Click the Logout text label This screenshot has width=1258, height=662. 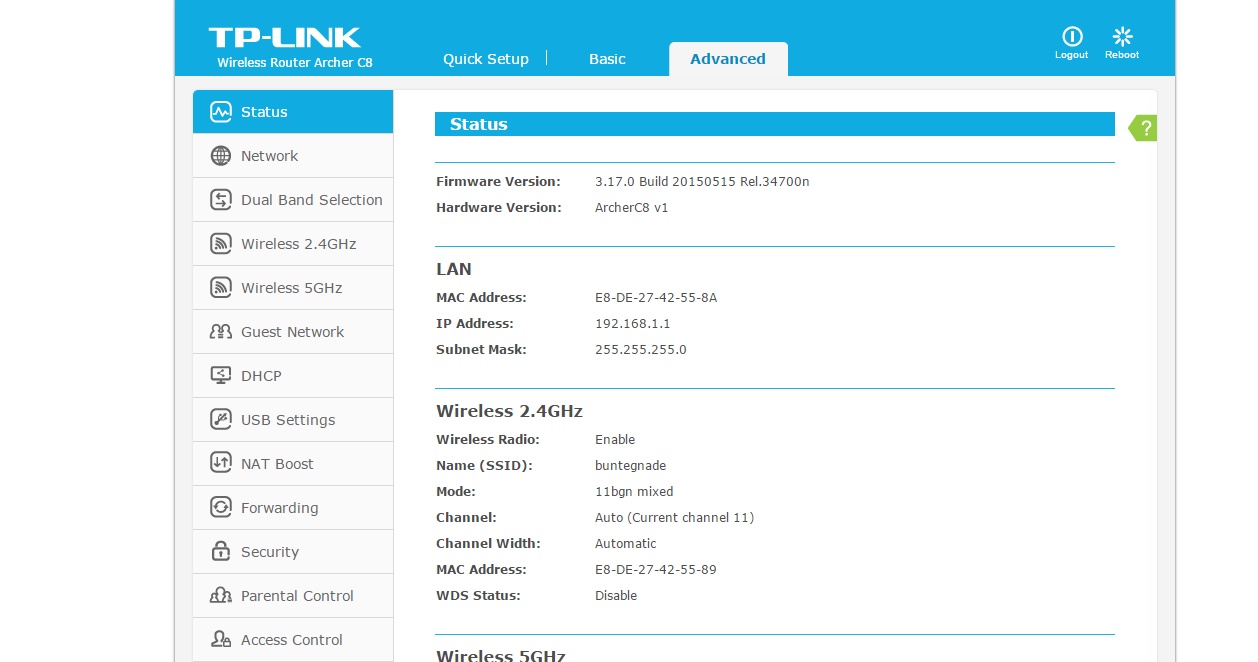[x=1072, y=55]
